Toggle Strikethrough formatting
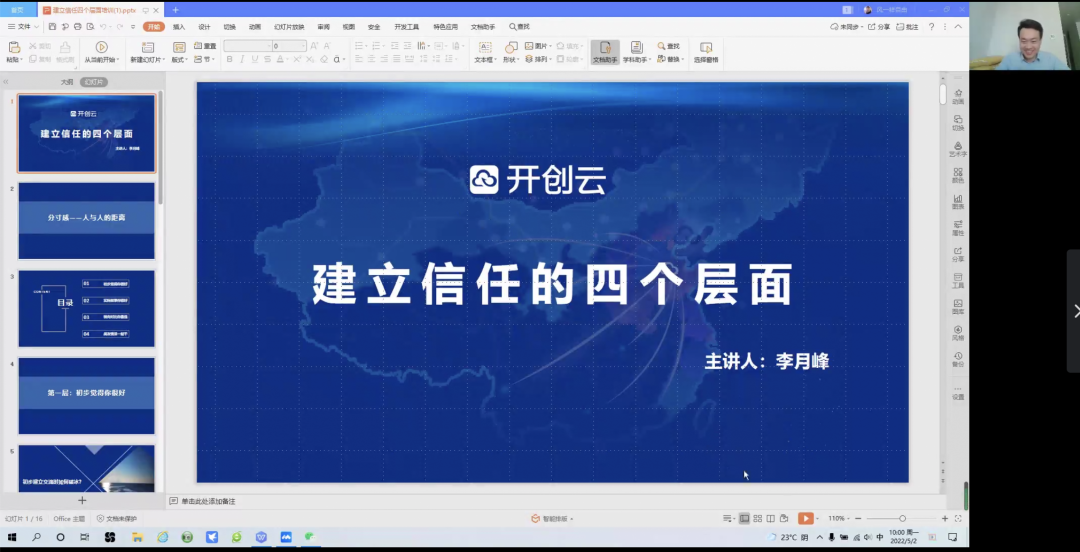 click(268, 59)
